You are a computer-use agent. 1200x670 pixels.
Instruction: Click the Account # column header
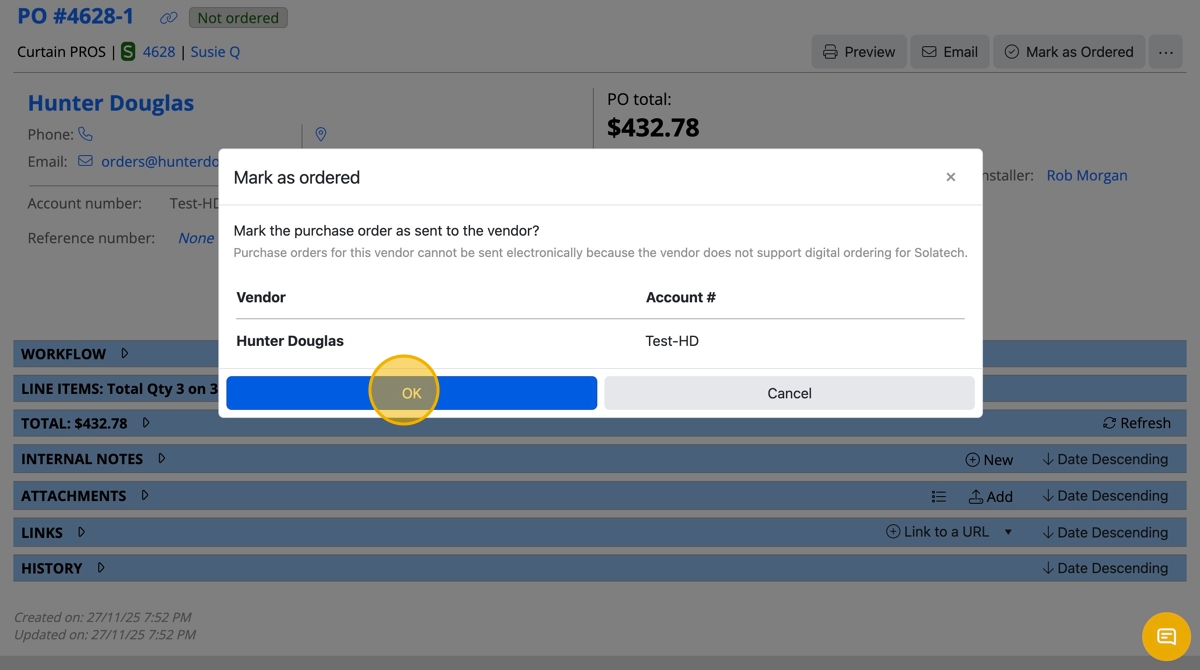pyautogui.click(x=681, y=297)
